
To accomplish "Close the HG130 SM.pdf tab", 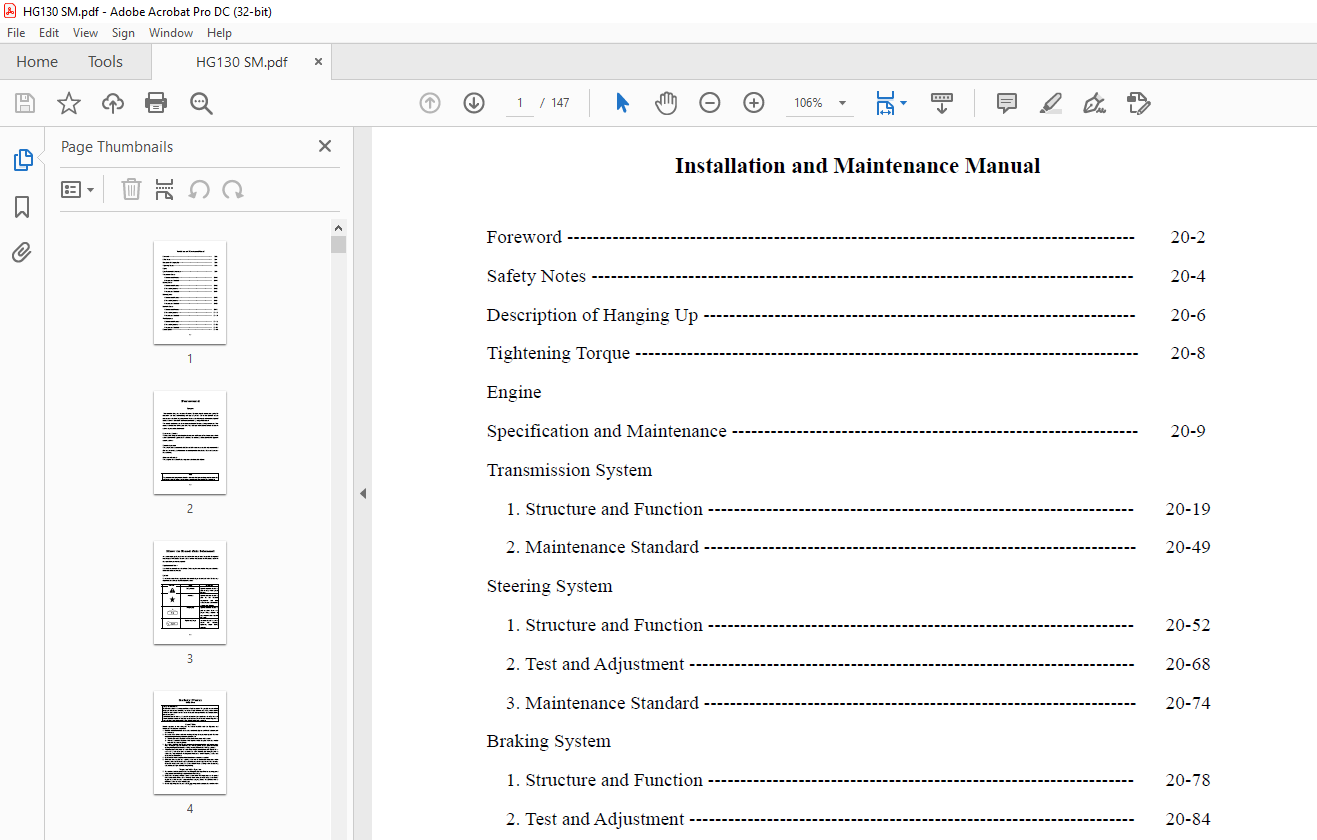I will [319, 62].
